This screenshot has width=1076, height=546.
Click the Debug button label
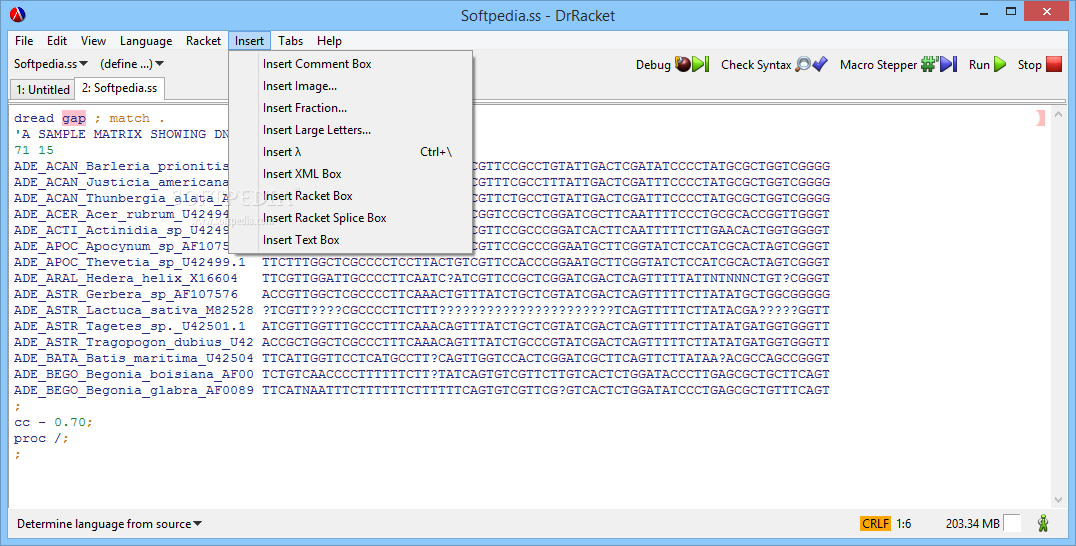point(653,64)
